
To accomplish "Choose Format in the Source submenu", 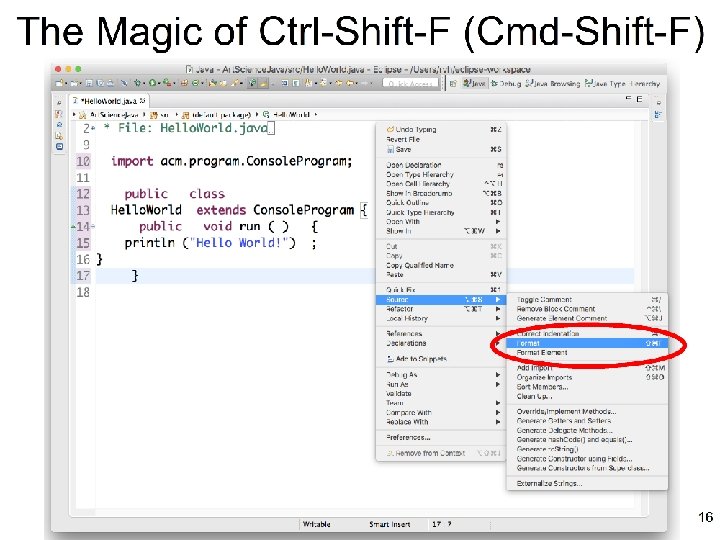I will [587, 343].
